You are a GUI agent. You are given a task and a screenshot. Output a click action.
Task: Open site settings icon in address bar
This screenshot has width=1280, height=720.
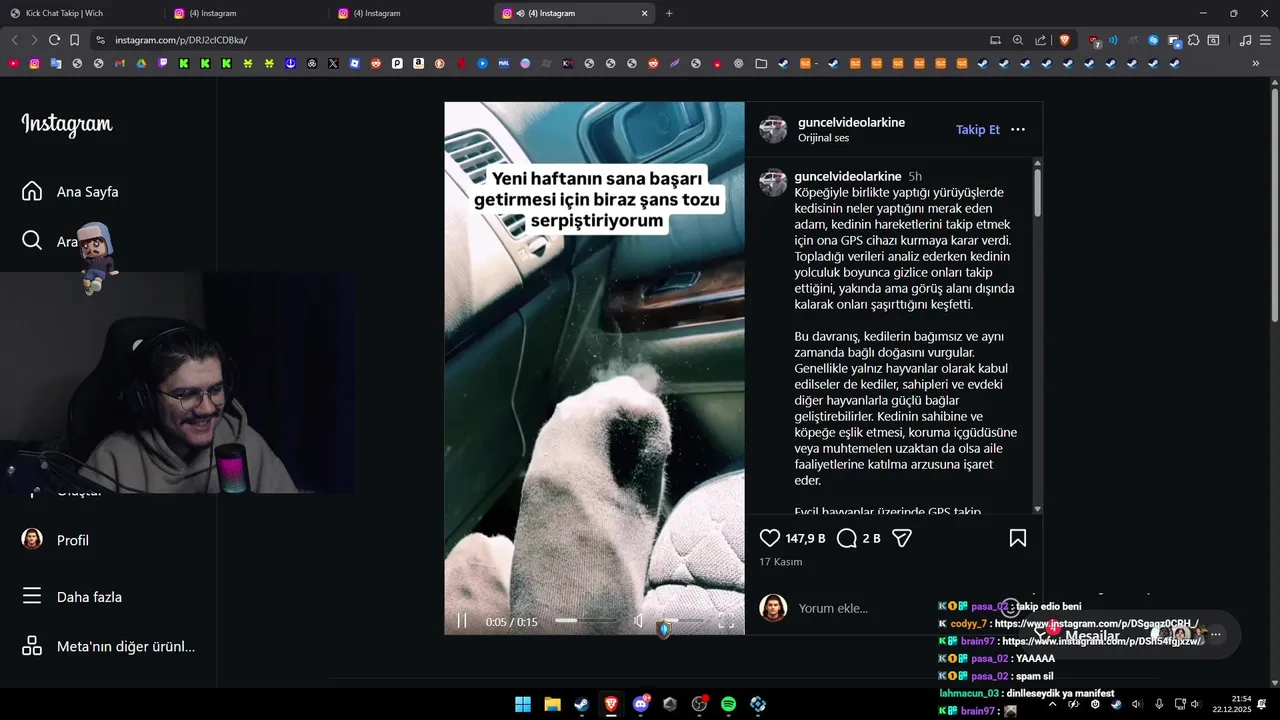click(100, 40)
